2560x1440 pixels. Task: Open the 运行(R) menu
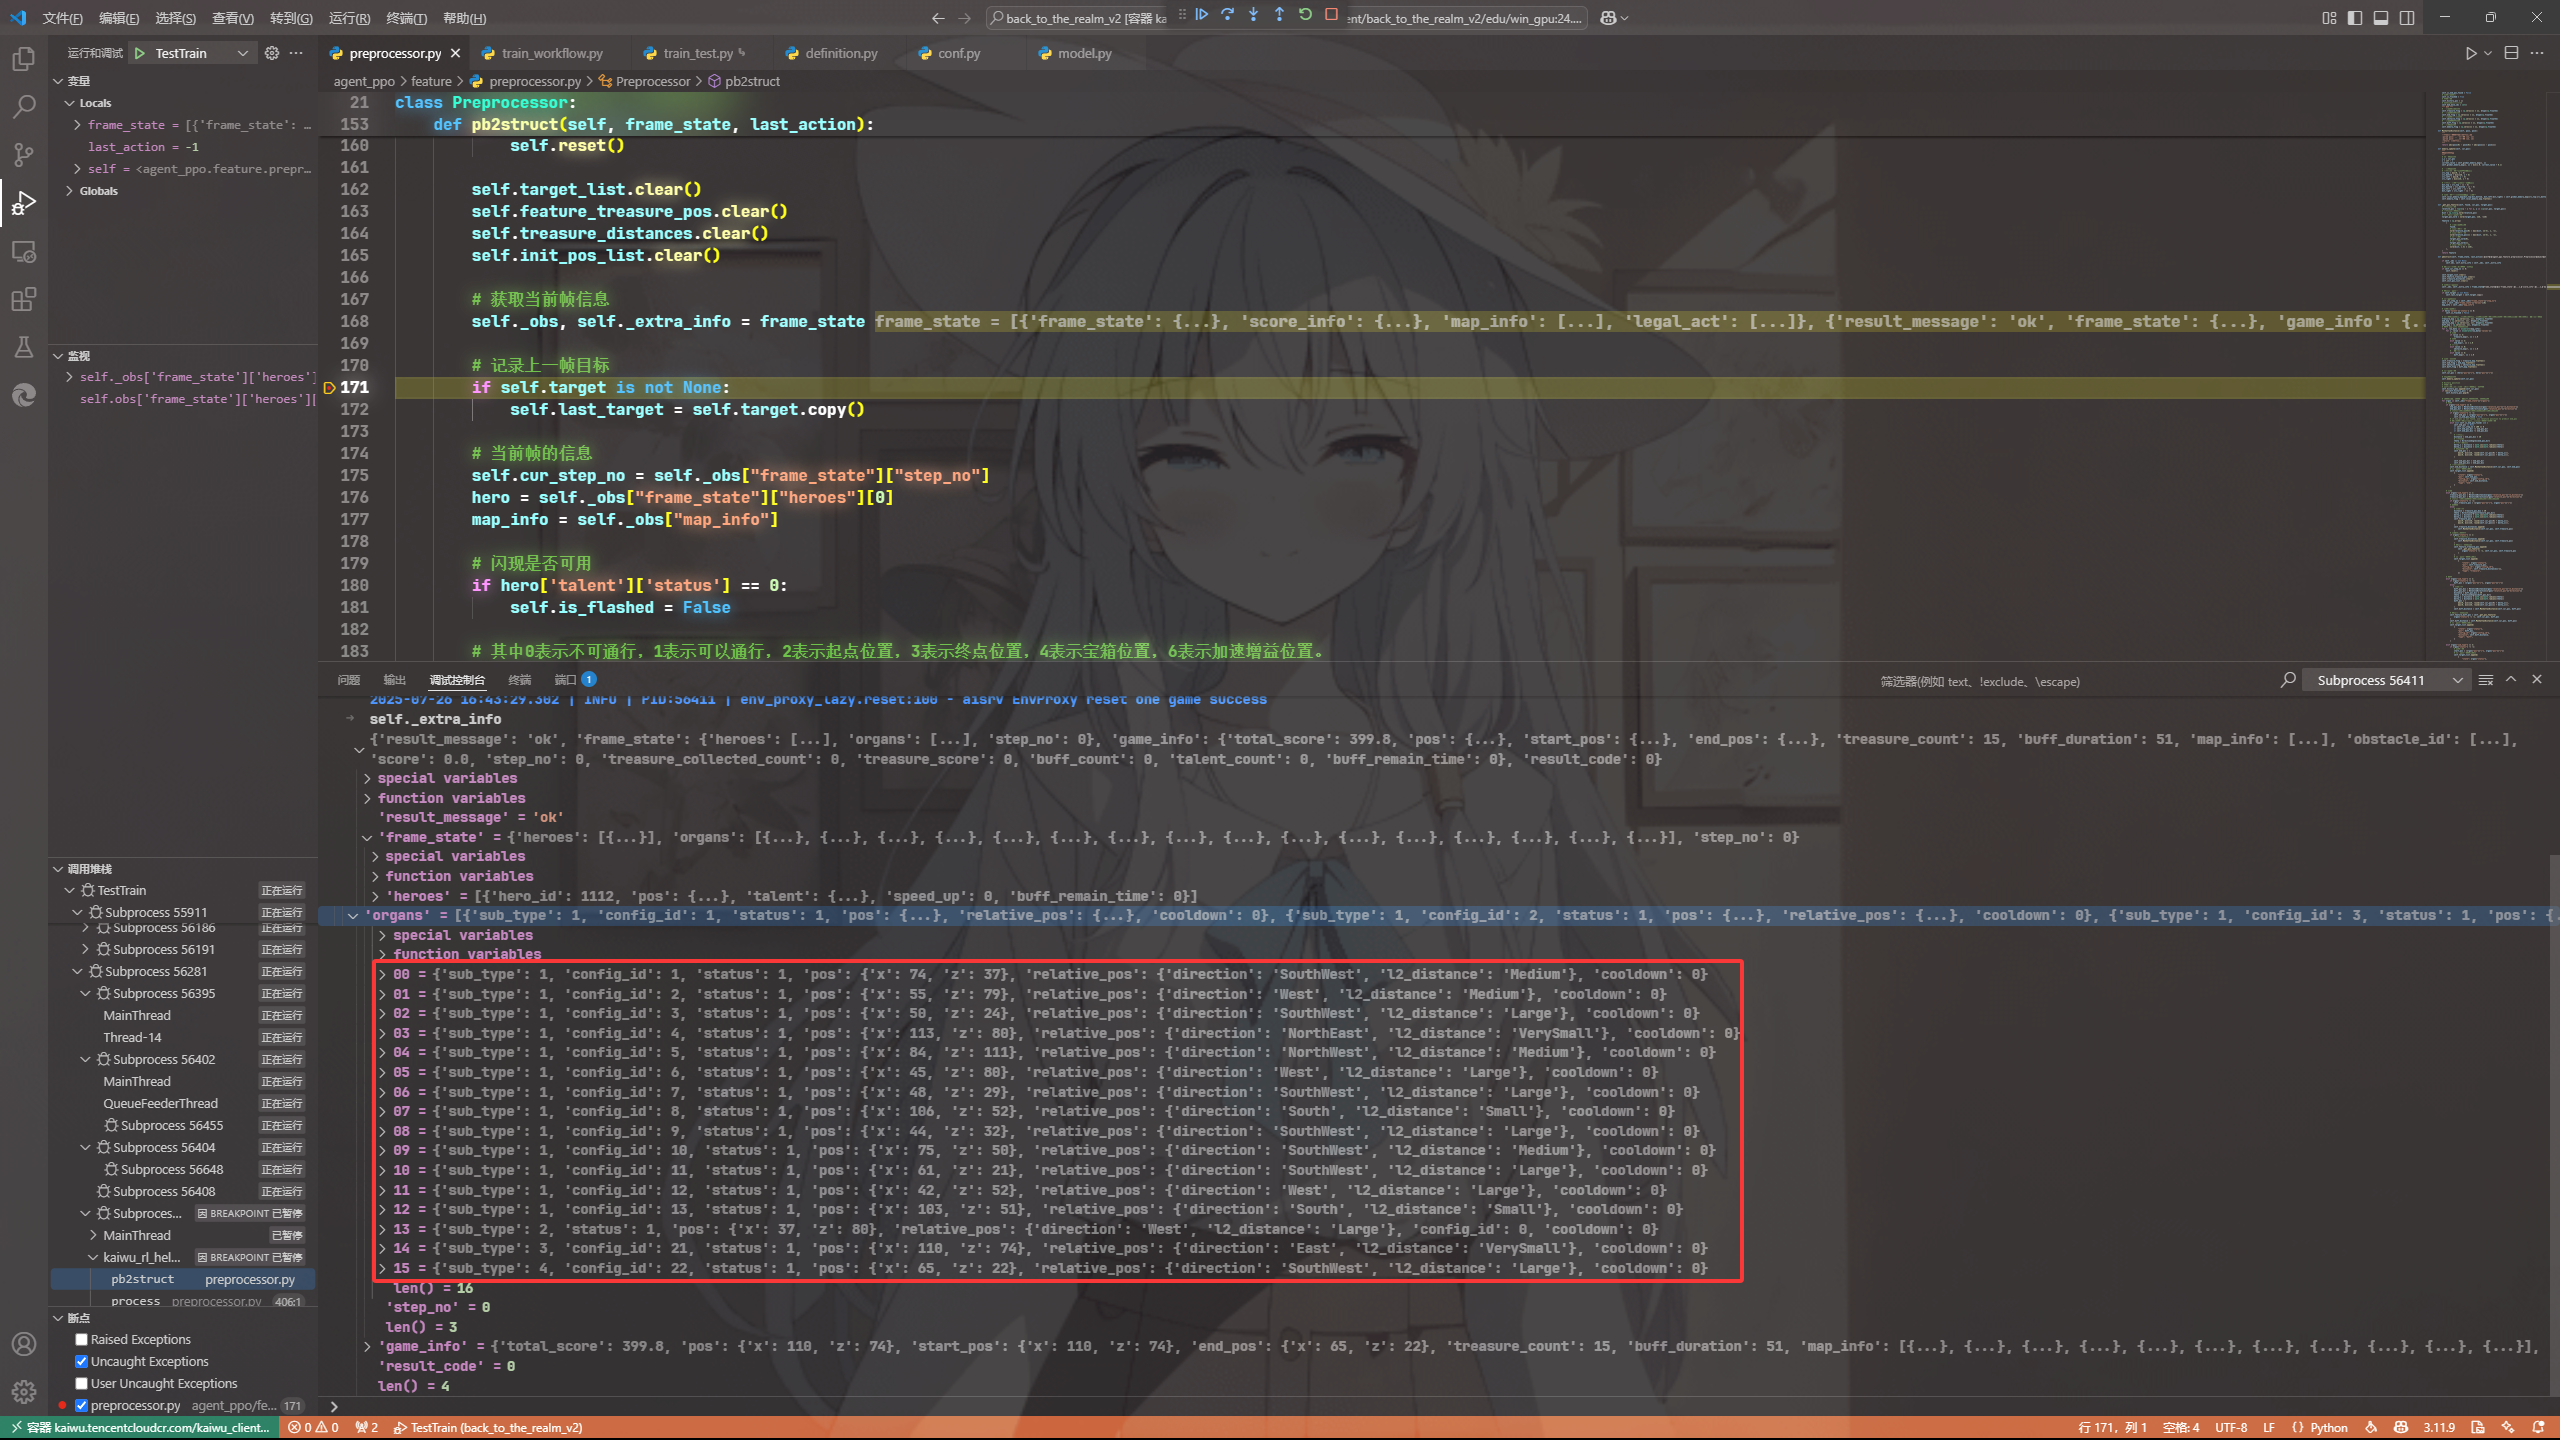point(349,18)
